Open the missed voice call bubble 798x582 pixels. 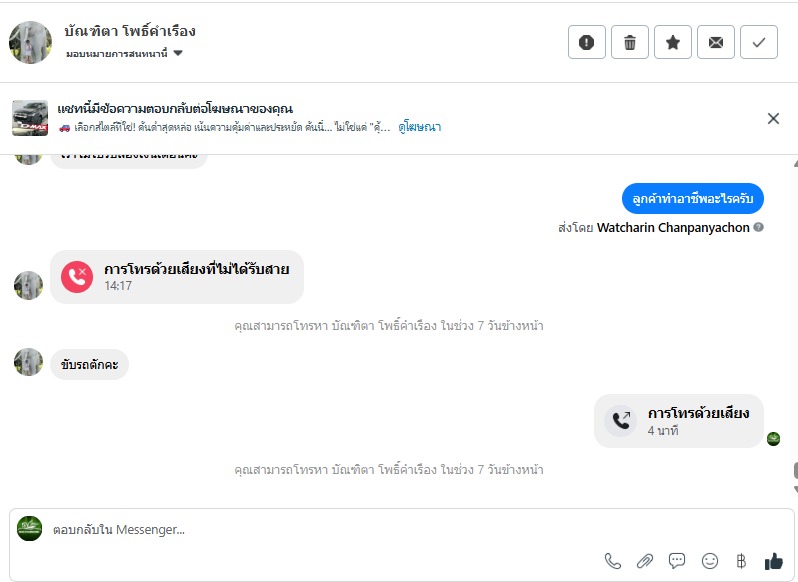click(x=177, y=276)
